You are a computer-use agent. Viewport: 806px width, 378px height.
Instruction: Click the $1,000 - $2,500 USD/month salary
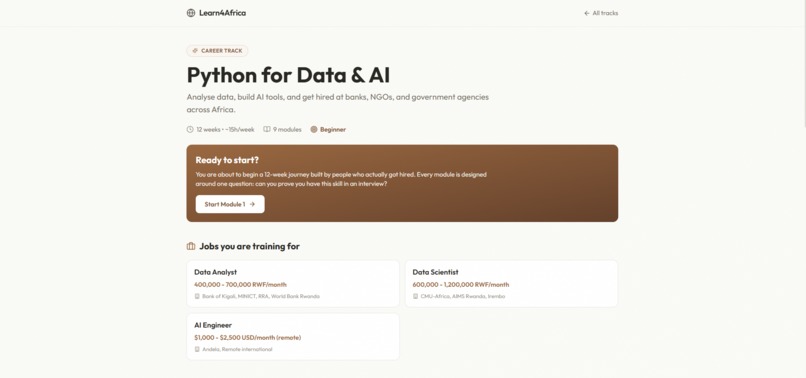pyautogui.click(x=248, y=337)
